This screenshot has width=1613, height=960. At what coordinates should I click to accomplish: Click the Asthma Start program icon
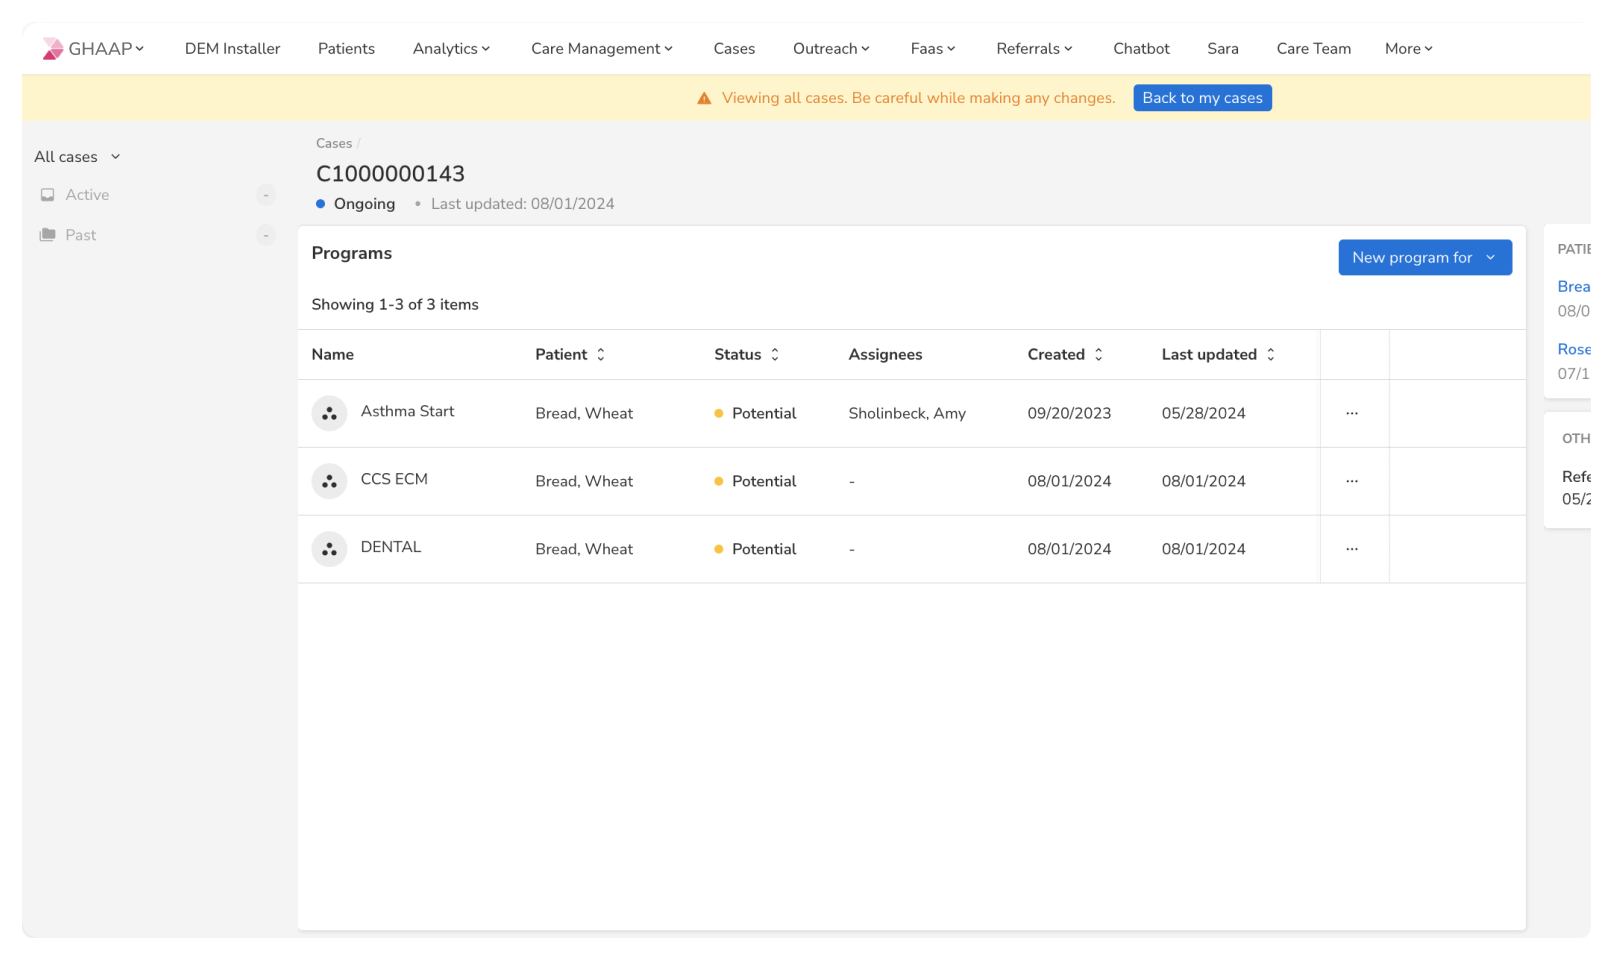[x=329, y=413]
